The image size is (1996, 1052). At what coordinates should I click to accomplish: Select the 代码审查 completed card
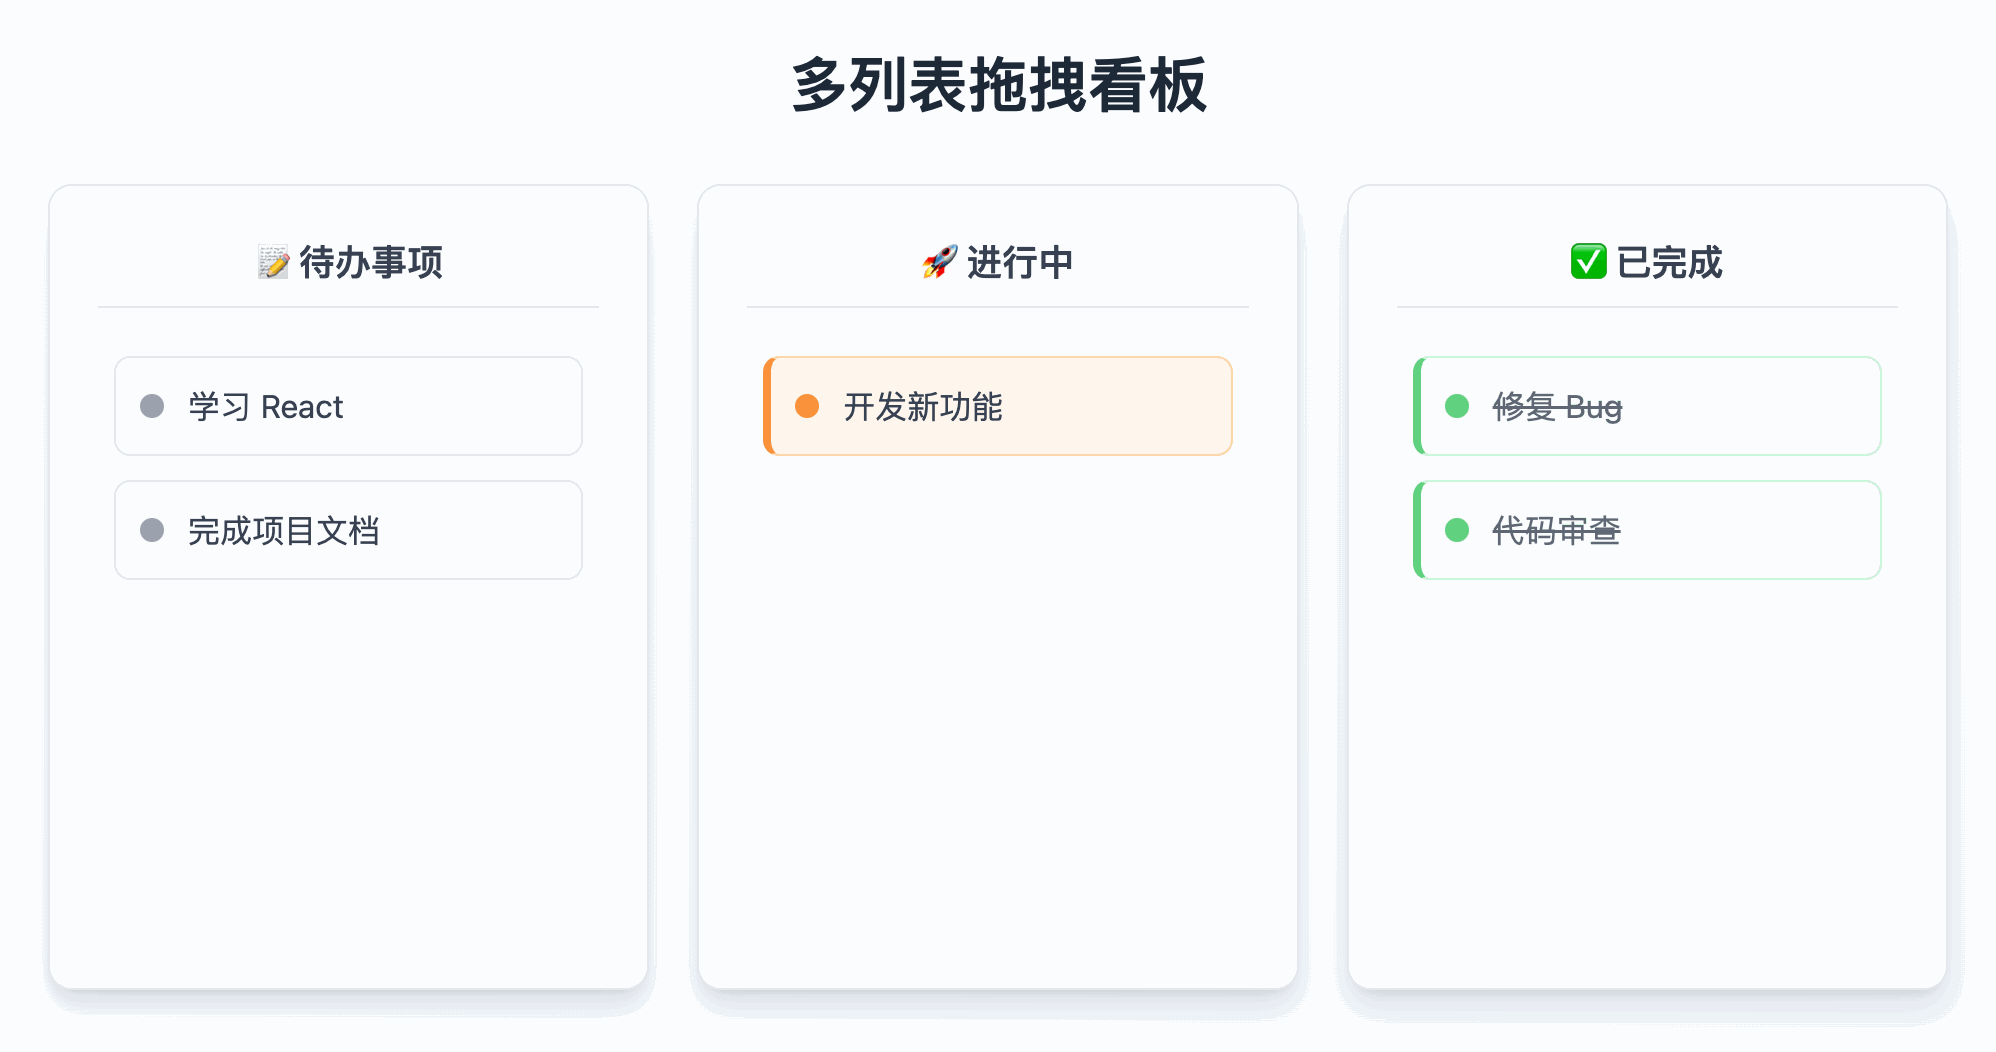[1647, 530]
